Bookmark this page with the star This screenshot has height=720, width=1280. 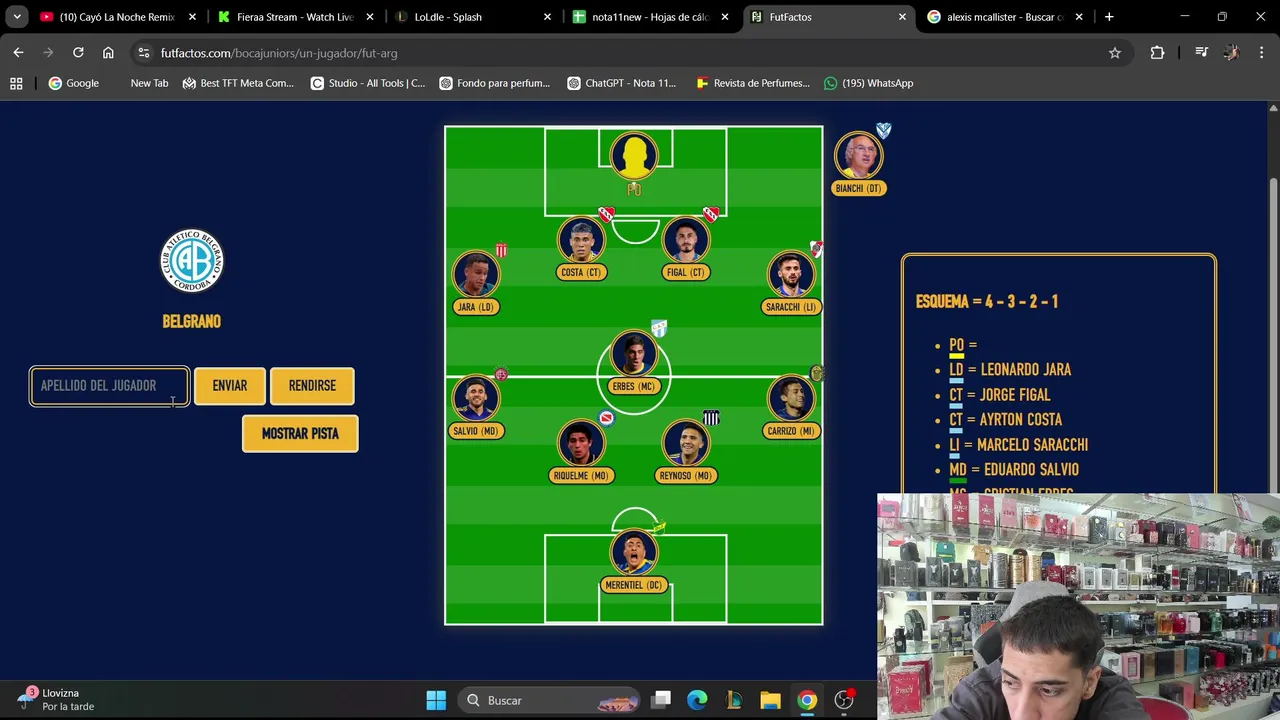pyautogui.click(x=1115, y=53)
